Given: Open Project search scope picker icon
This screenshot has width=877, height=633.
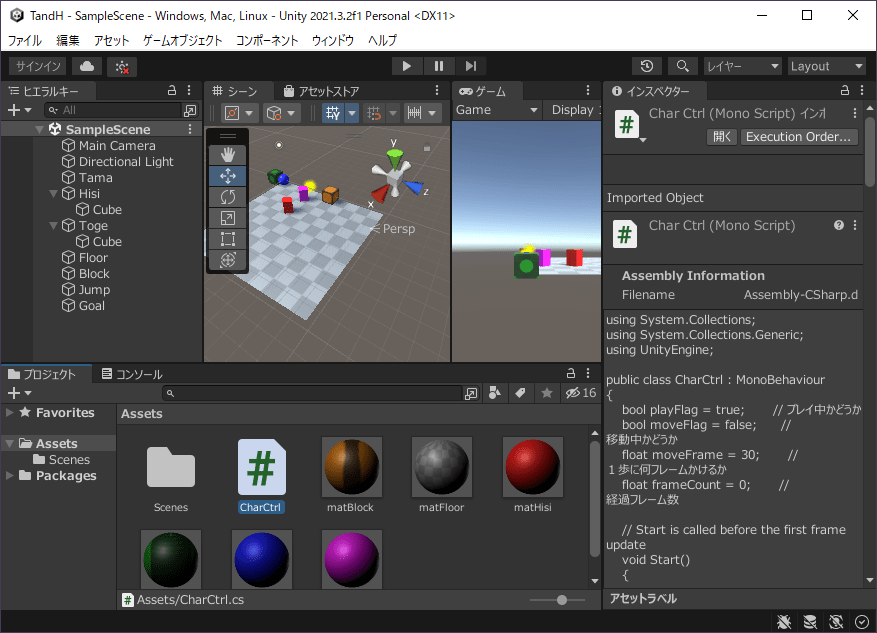Looking at the screenshot, I should coord(471,394).
